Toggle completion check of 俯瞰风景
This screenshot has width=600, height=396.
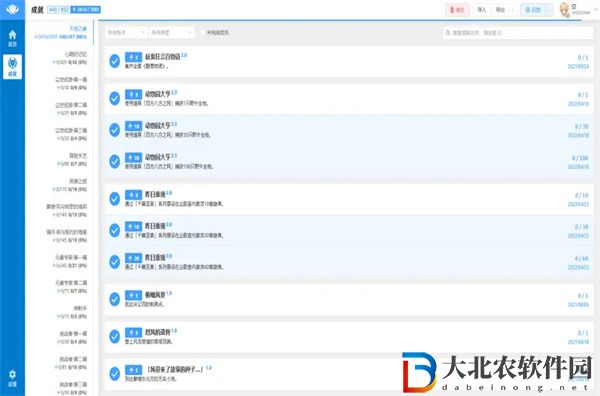[114, 299]
